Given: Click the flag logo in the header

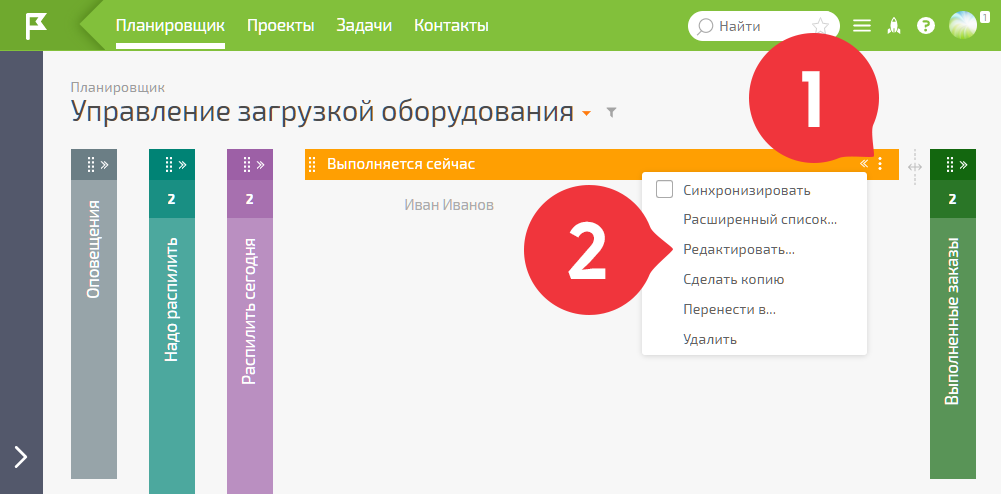Looking at the screenshot, I should point(36,26).
